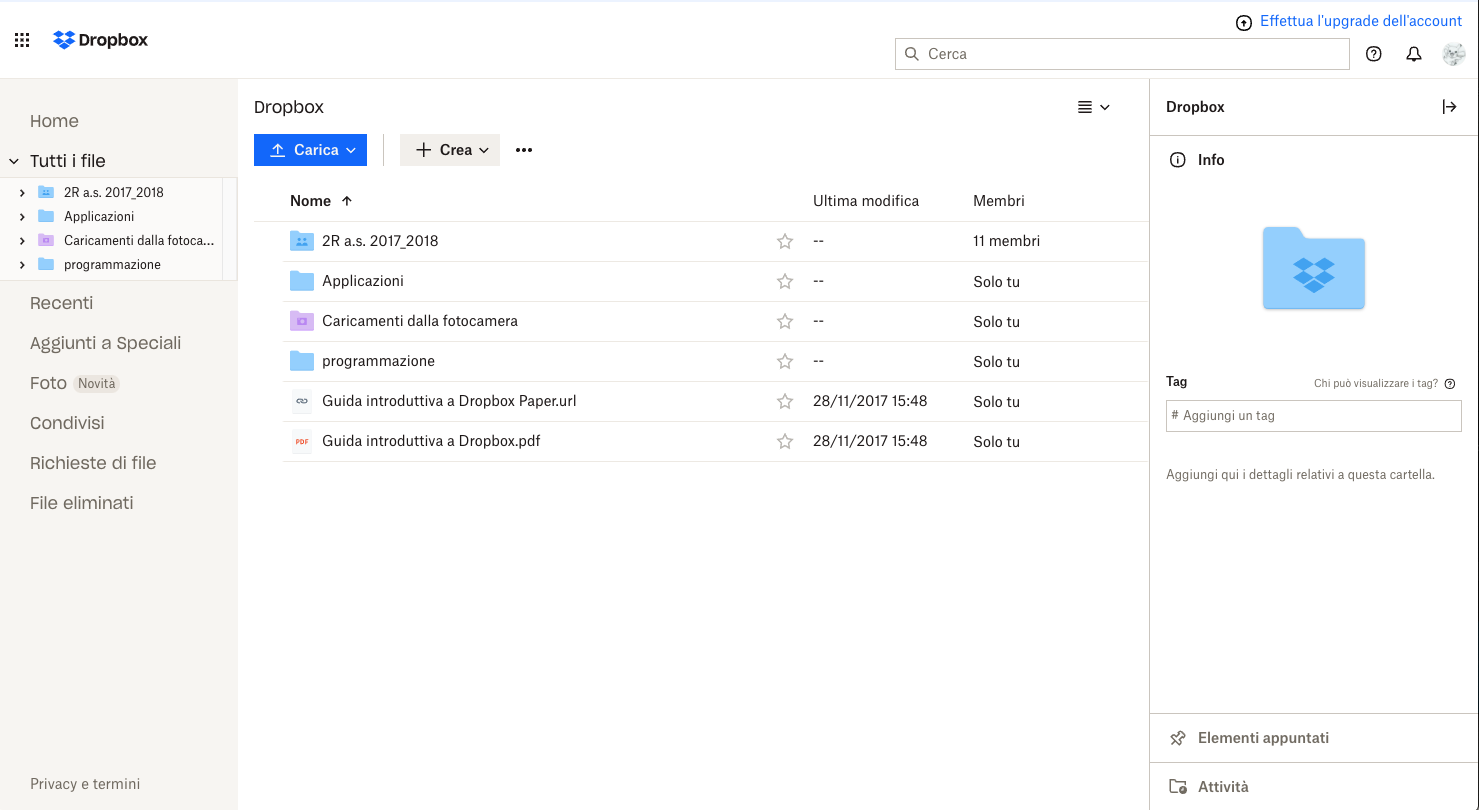
Task: Click the Nome column header label
Action: (x=310, y=201)
